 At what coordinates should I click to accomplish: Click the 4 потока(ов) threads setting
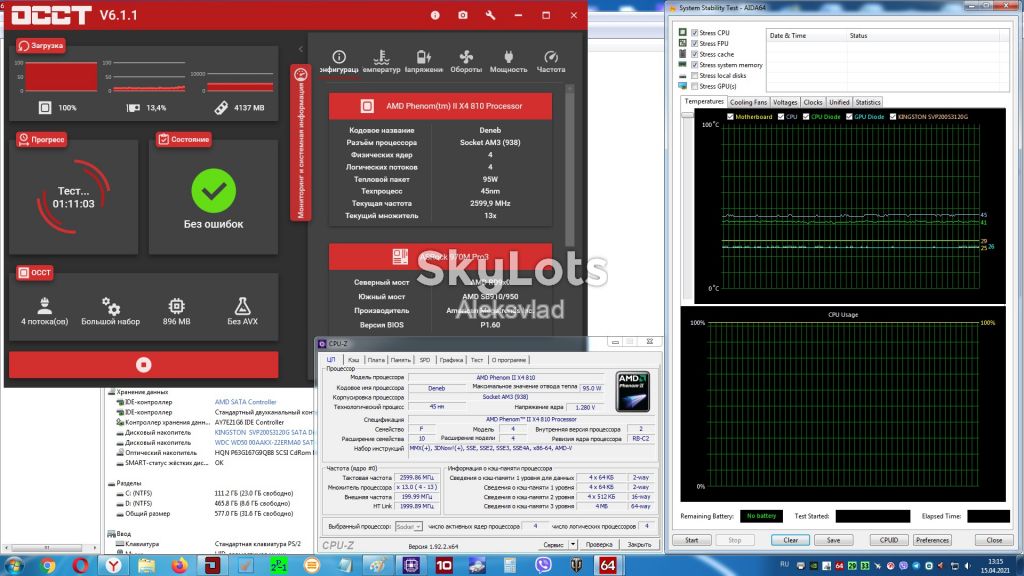pos(44,311)
